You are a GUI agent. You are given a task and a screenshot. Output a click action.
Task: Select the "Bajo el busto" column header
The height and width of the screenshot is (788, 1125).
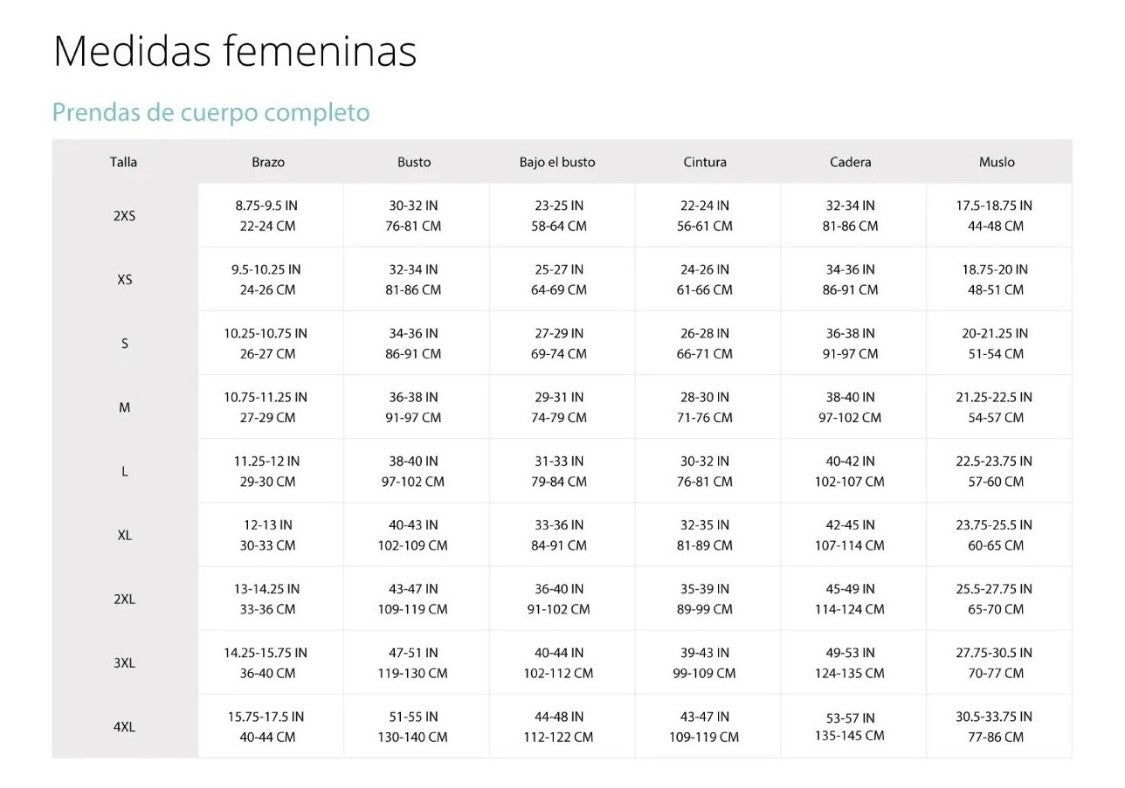point(557,162)
